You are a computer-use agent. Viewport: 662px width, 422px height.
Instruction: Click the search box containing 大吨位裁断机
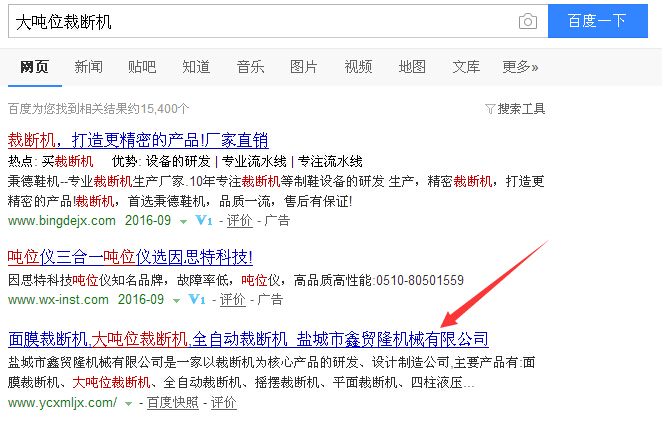260,21
